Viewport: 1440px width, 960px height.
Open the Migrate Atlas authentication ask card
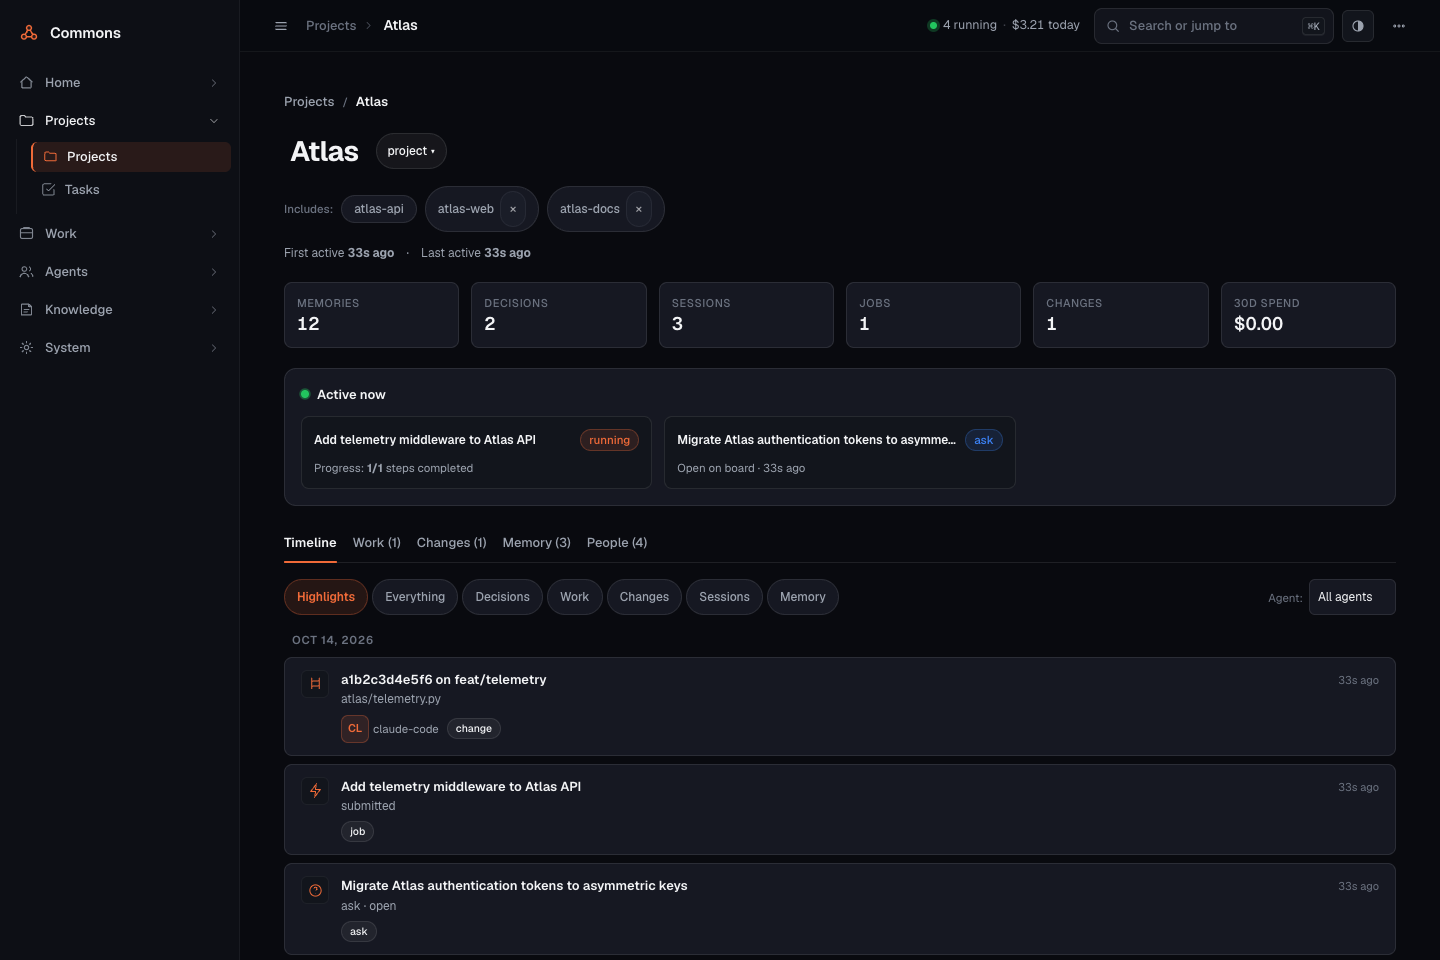coord(840,453)
